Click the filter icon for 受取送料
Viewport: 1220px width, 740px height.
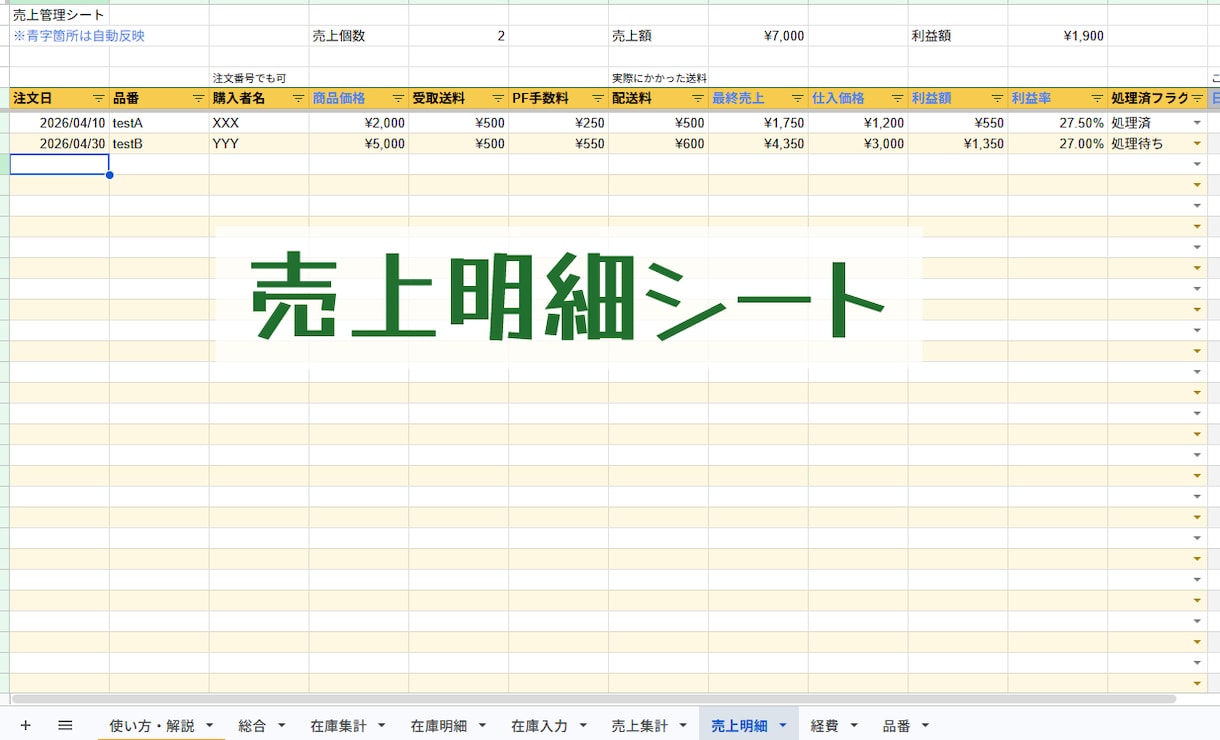click(498, 98)
